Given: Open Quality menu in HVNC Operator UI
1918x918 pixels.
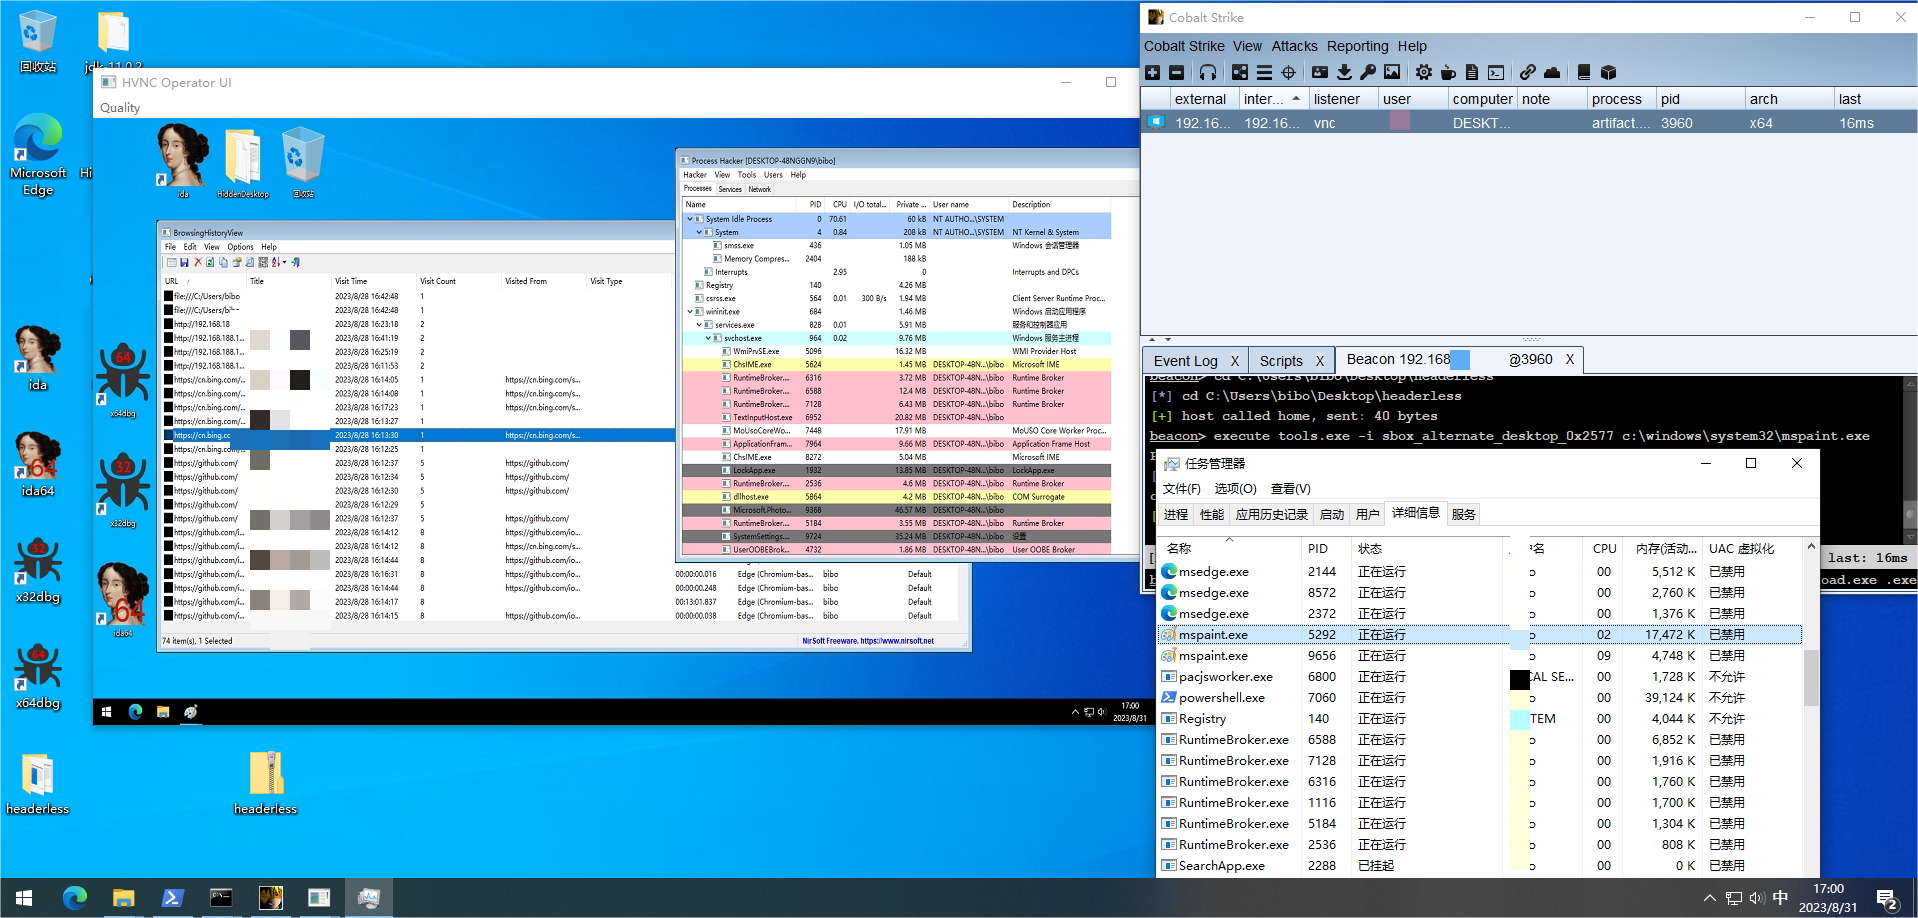Looking at the screenshot, I should tap(120, 108).
